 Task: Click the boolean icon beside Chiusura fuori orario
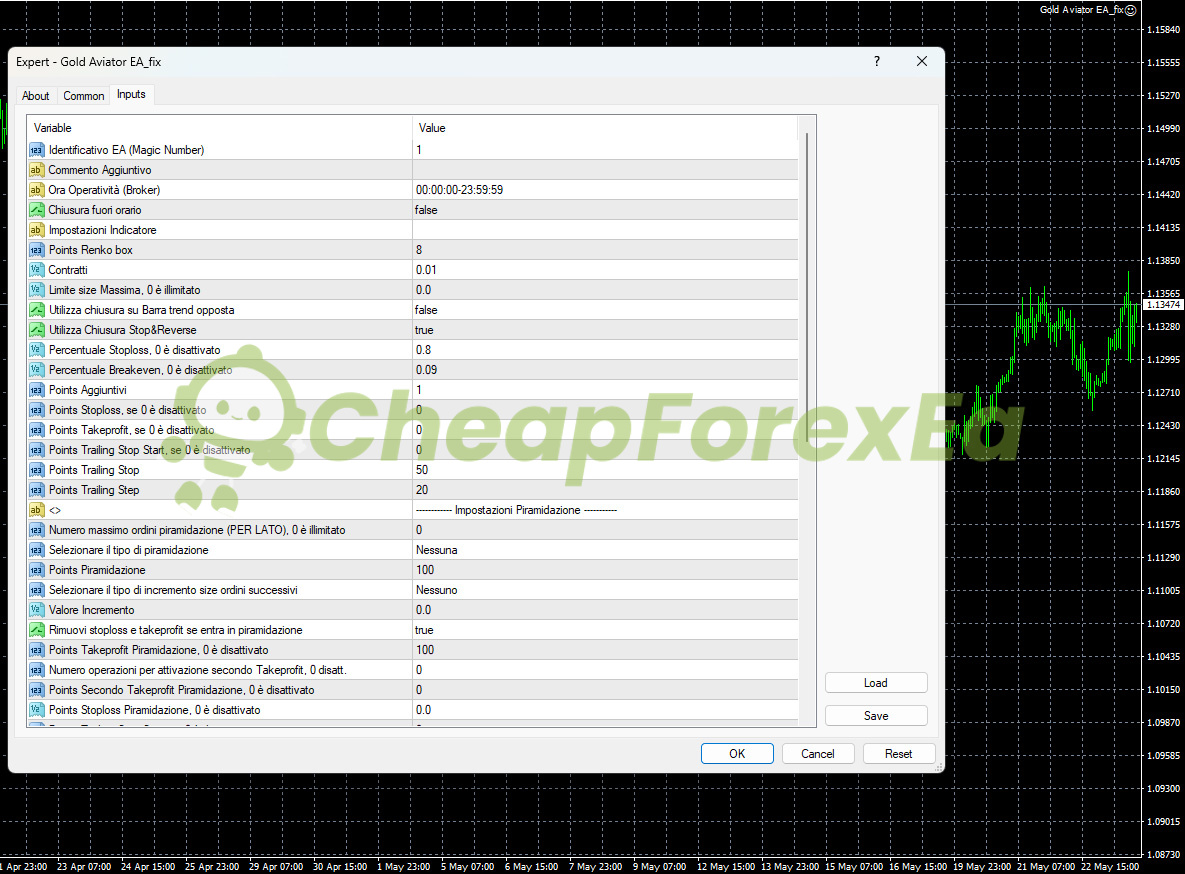pyautogui.click(x=36, y=210)
